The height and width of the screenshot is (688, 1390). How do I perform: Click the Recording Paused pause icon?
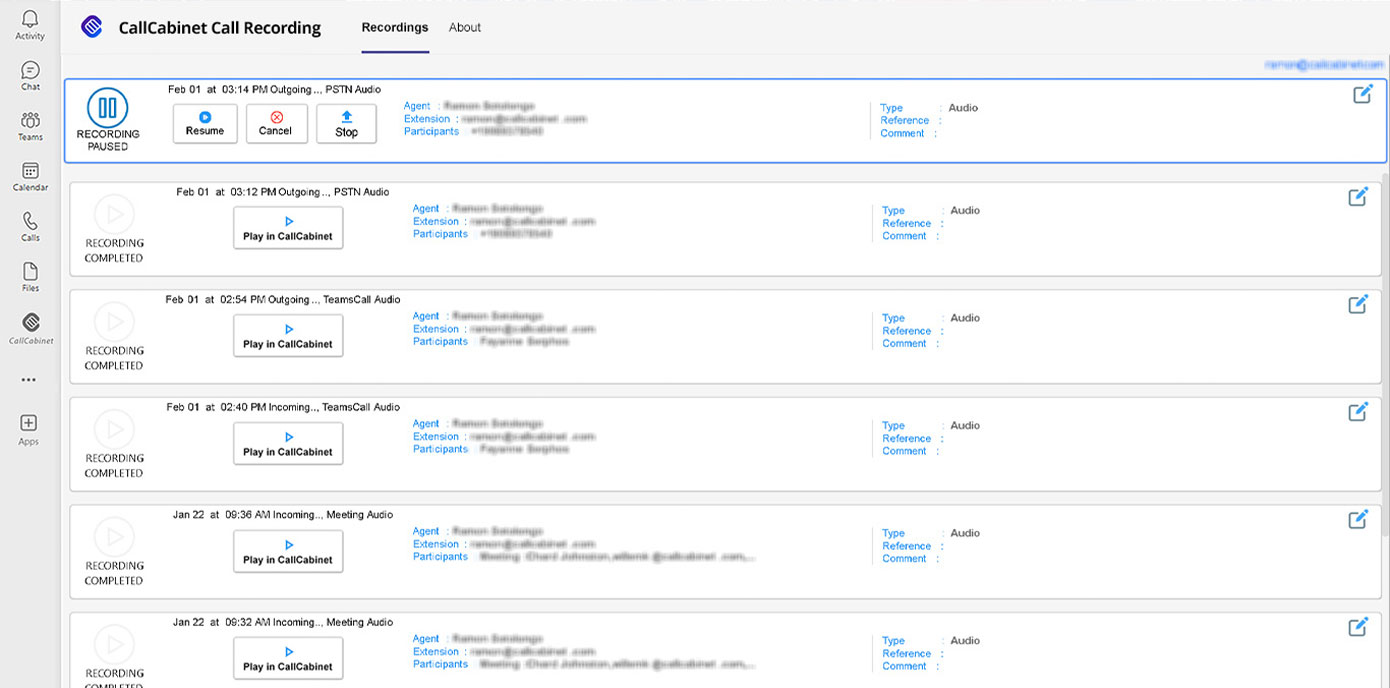pyautogui.click(x=107, y=107)
